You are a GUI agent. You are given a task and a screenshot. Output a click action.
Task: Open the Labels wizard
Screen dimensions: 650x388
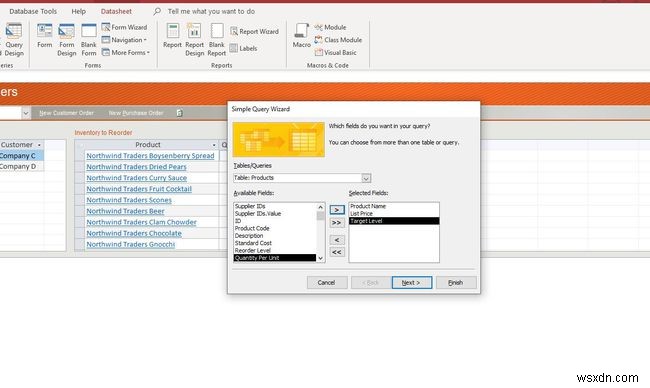click(x=243, y=48)
